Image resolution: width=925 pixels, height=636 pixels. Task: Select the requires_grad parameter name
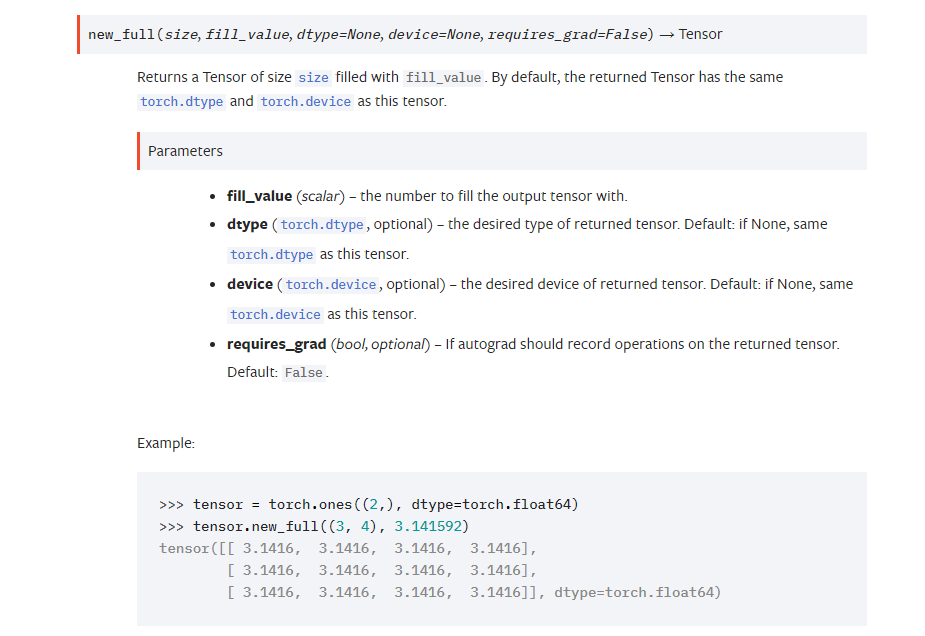coord(277,345)
